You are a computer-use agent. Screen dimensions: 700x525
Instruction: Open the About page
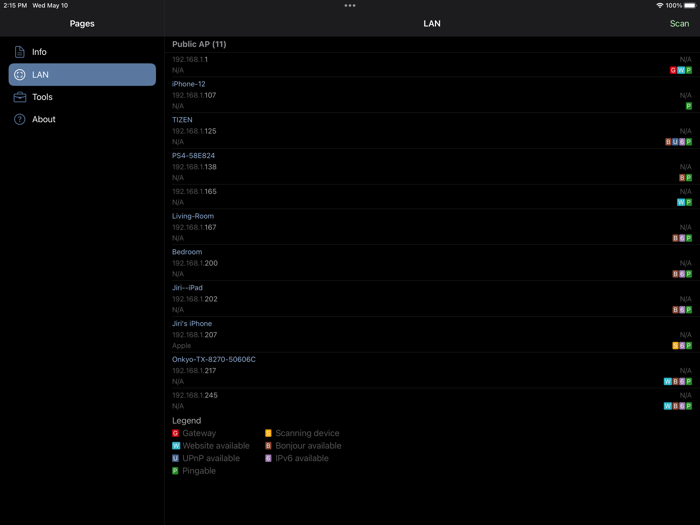[x=82, y=119]
